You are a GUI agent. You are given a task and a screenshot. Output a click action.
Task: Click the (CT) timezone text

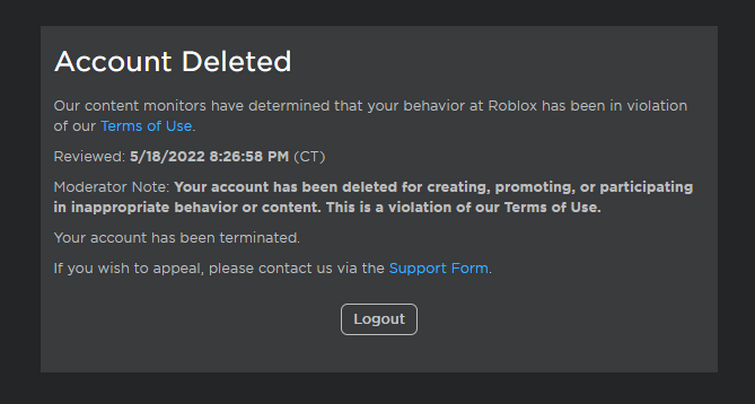309,156
